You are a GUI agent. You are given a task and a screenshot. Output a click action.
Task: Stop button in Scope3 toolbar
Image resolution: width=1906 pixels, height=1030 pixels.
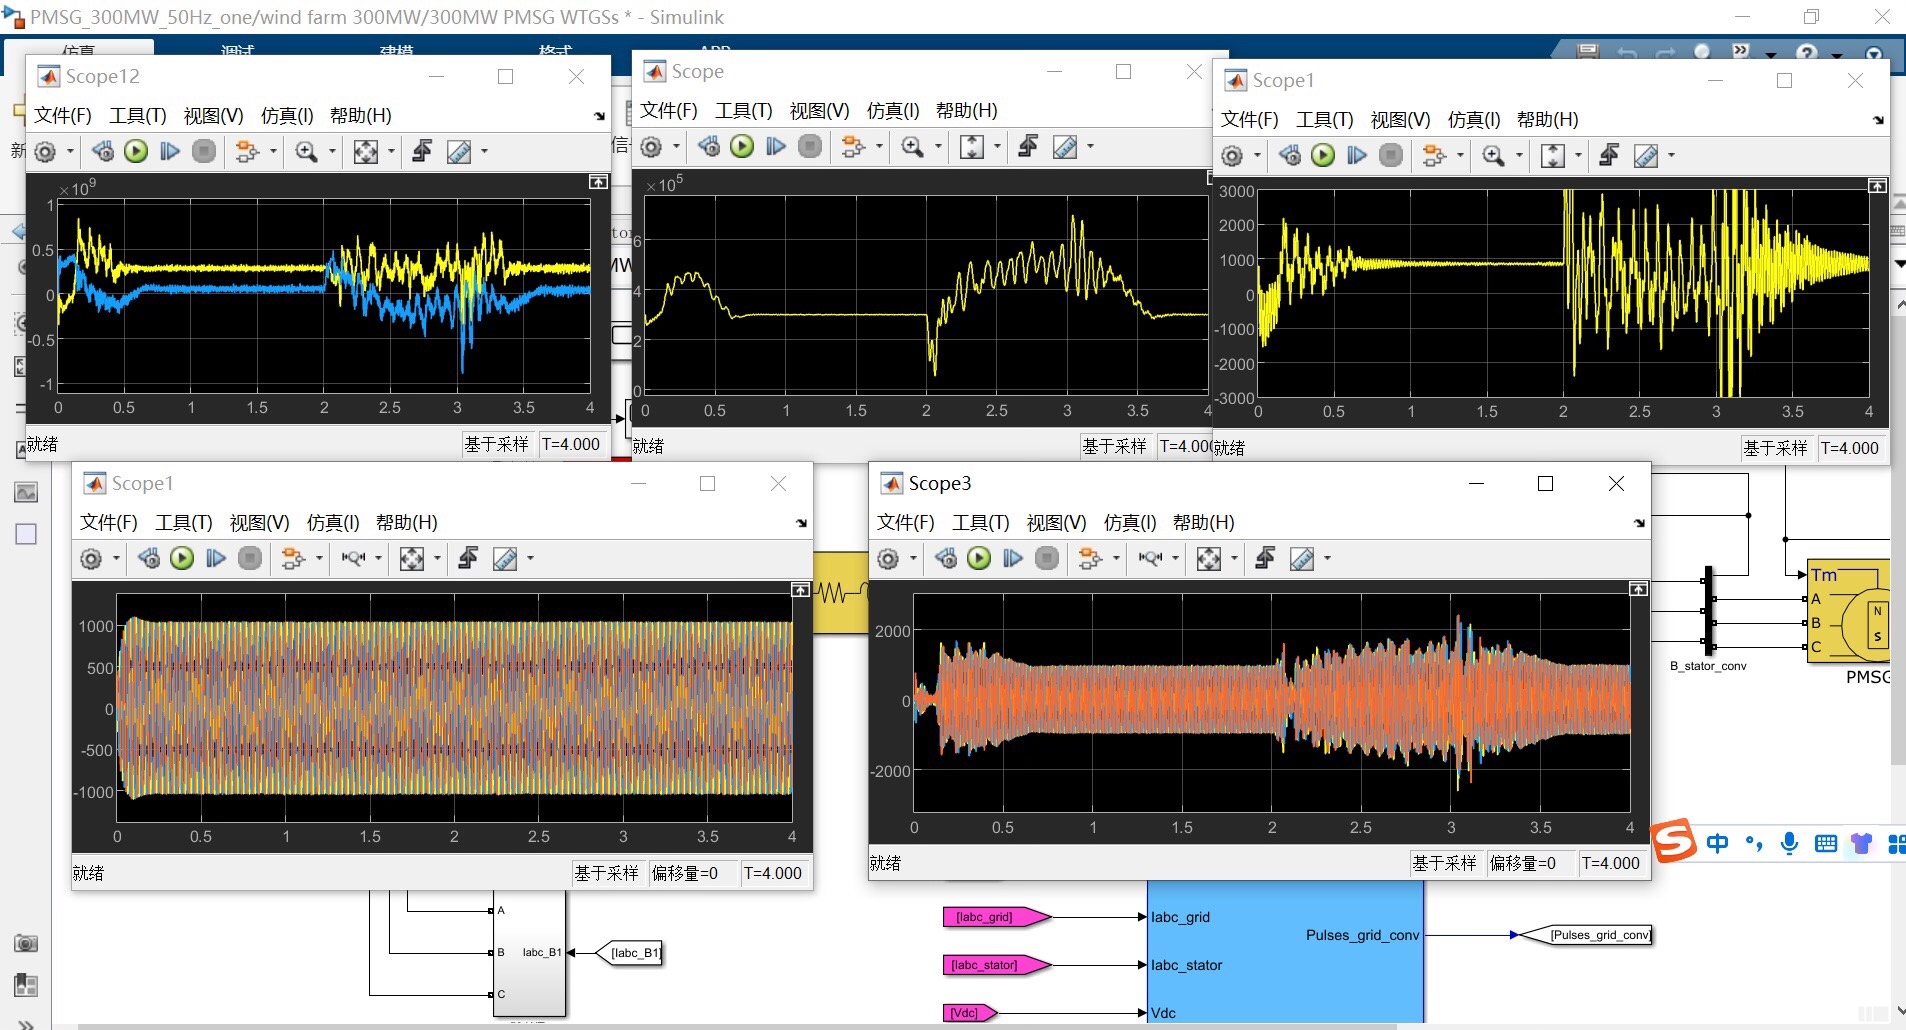pos(1047,558)
